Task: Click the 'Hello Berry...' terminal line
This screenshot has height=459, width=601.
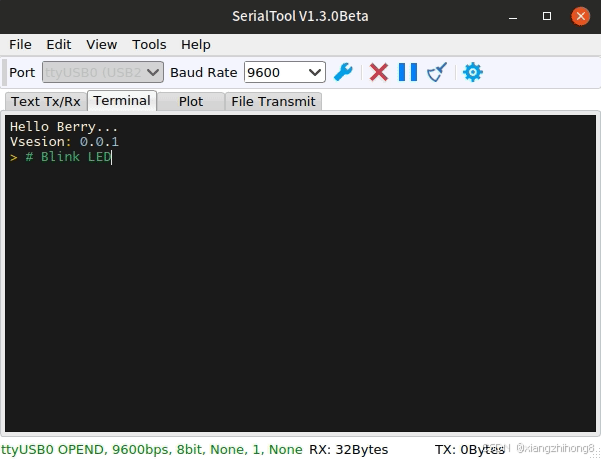Action: [64, 126]
